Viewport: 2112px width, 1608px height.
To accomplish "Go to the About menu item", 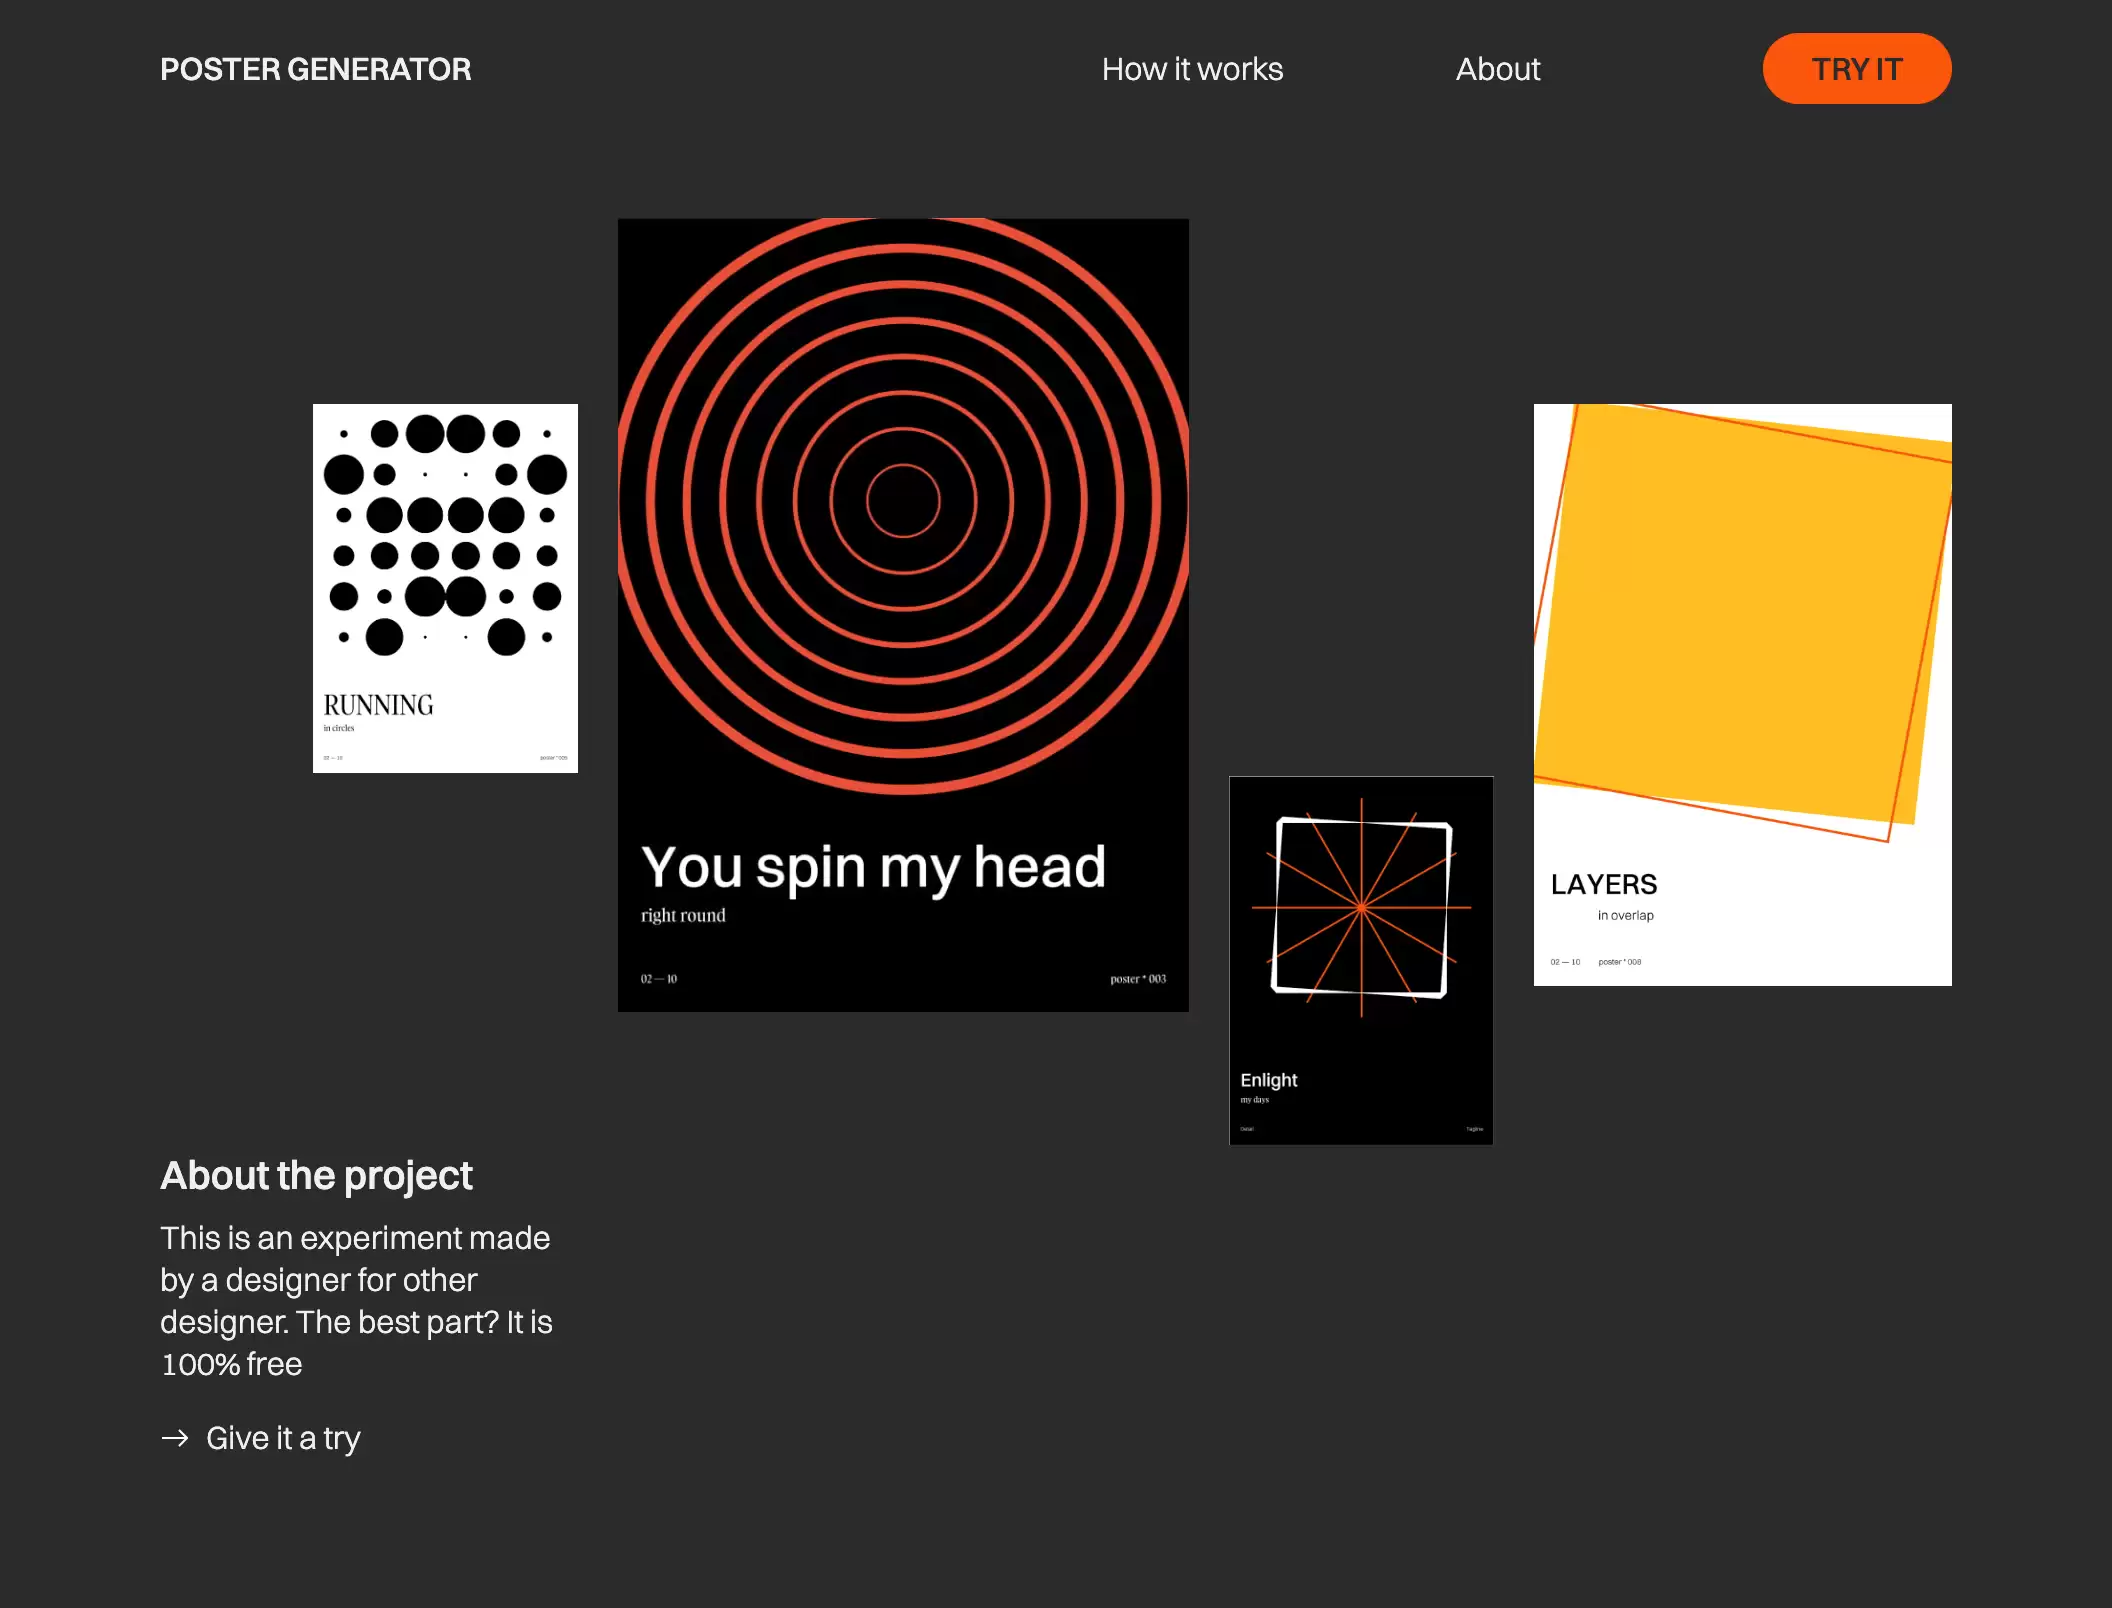I will click(1498, 69).
